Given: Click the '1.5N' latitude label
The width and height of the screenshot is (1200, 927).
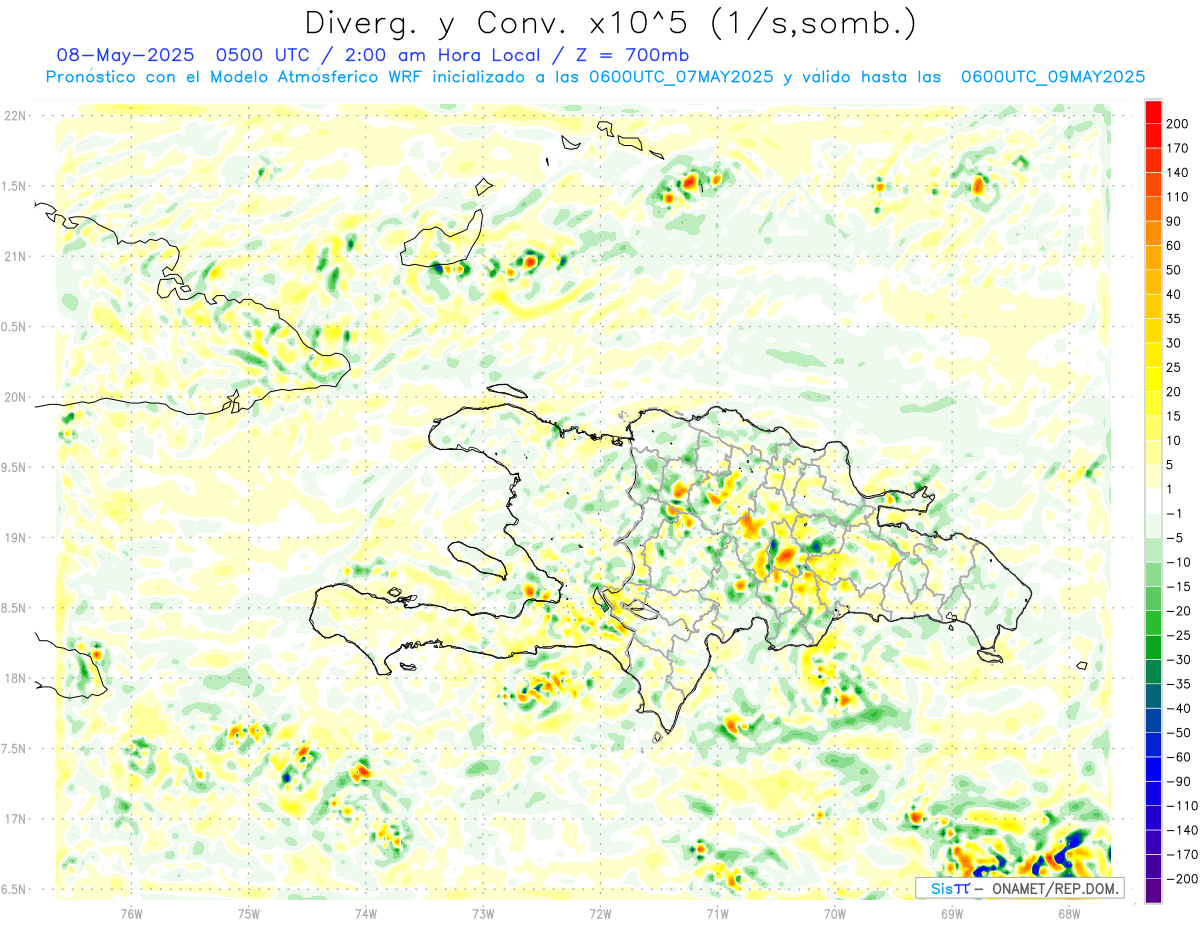Looking at the screenshot, I should coord(14,186).
